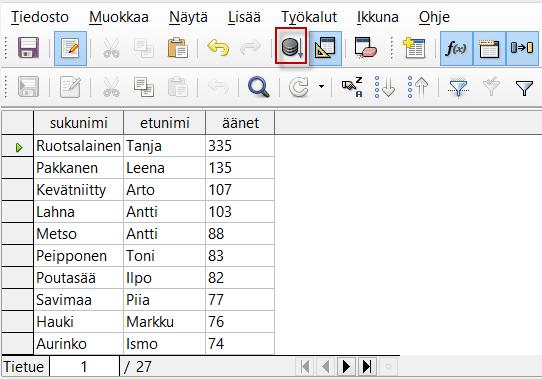
Task: Click the votes cell 77
Action: point(240,300)
